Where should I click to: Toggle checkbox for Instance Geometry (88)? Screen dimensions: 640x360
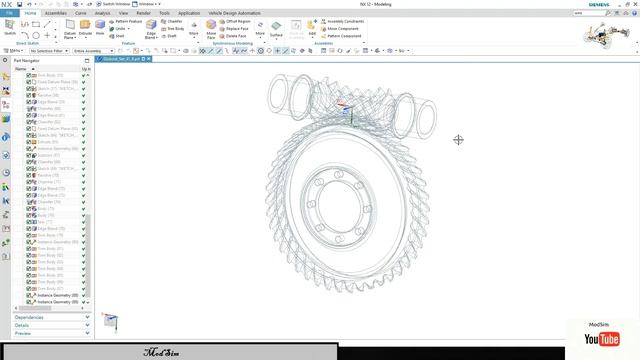(29, 295)
